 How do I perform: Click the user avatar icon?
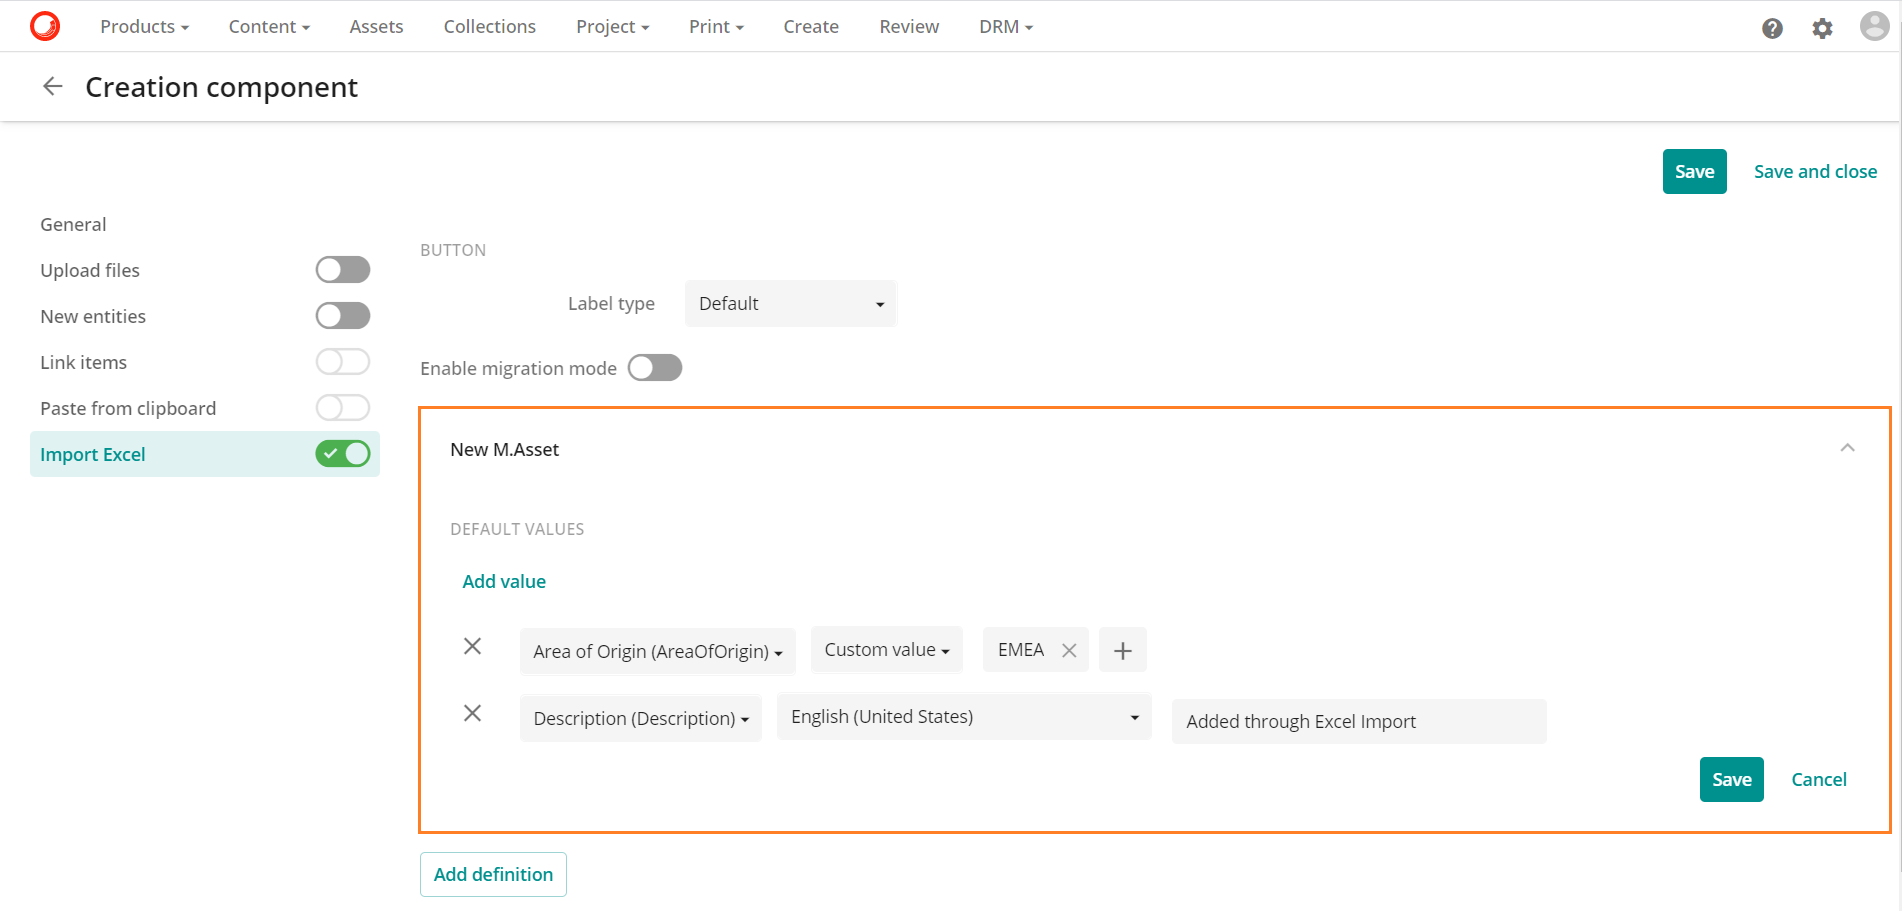[x=1873, y=26]
